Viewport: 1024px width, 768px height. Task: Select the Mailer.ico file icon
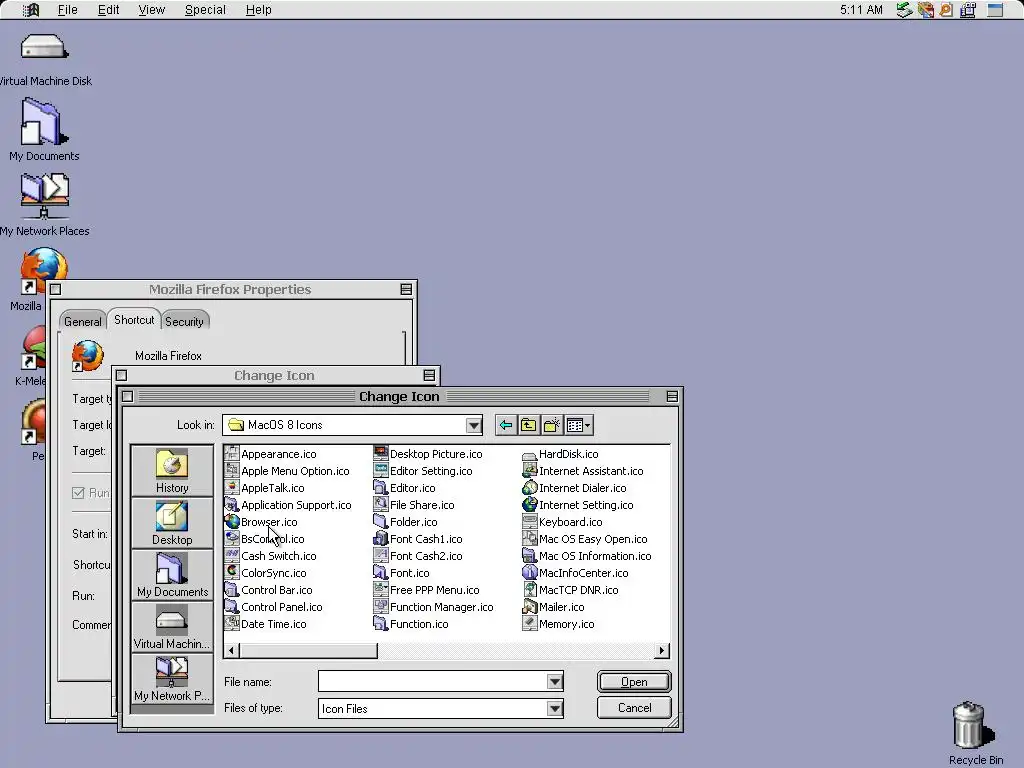click(530, 607)
